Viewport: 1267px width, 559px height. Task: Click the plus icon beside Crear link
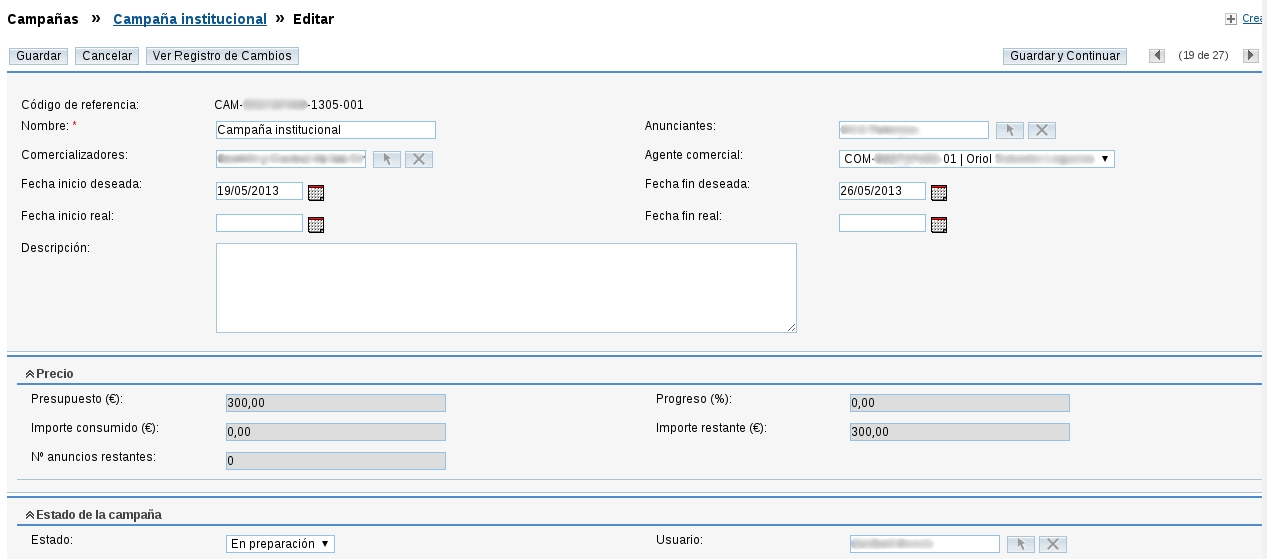(1231, 19)
